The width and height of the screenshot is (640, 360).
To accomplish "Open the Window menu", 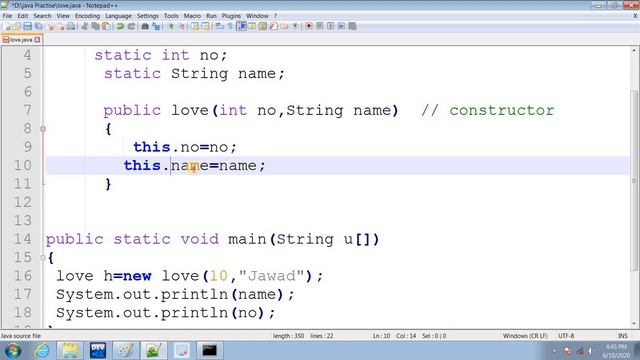I will tap(257, 16).
